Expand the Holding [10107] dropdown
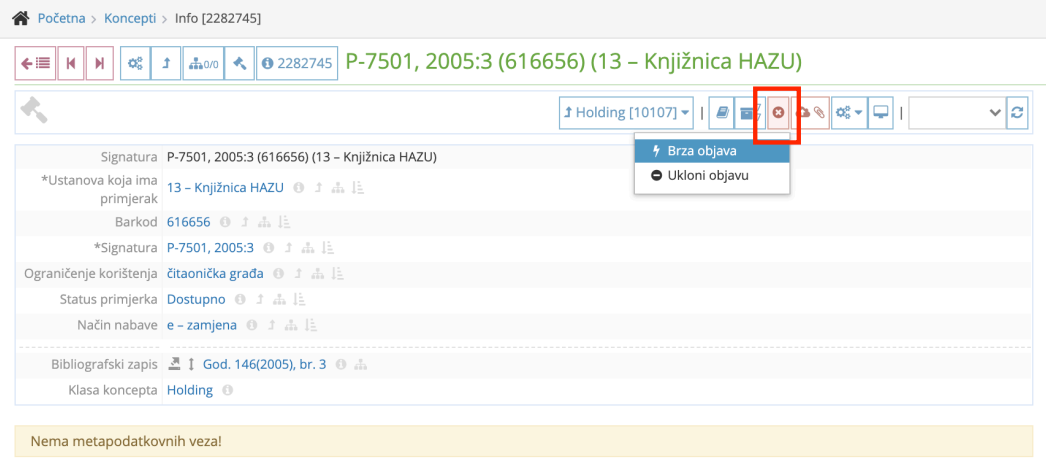Image resolution: width=1046 pixels, height=465 pixels. coord(627,113)
